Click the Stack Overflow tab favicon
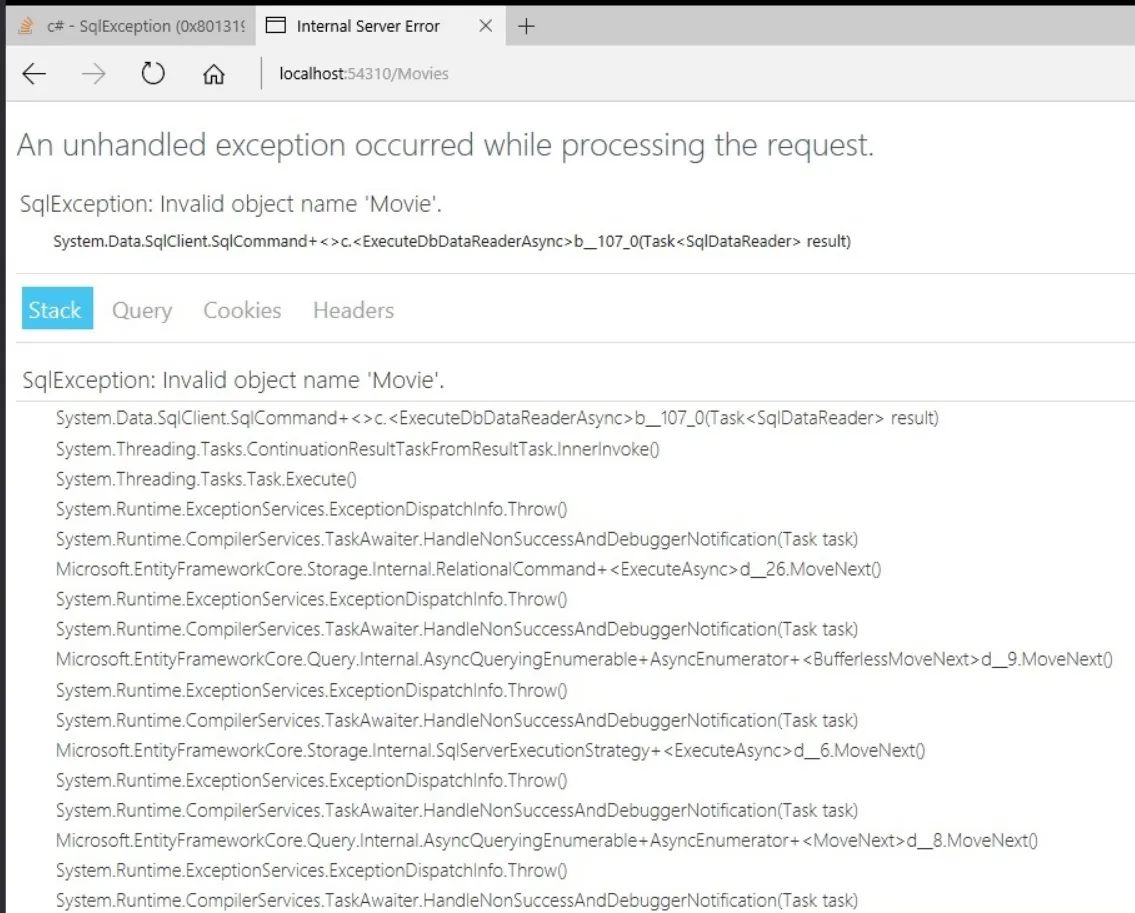1135x913 pixels. 27,26
